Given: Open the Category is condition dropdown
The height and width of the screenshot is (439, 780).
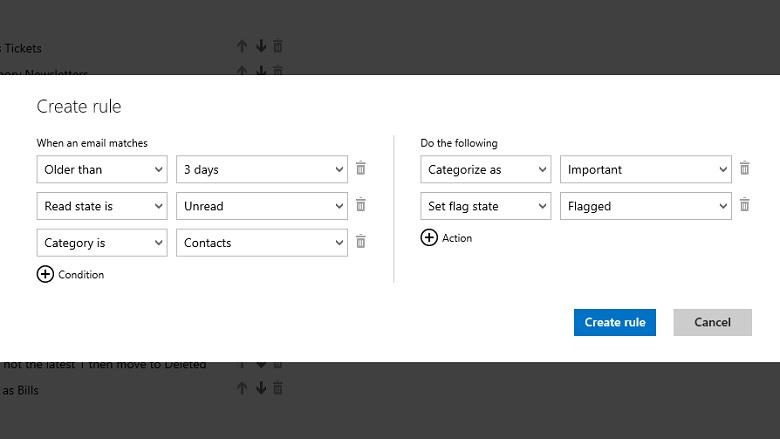Looking at the screenshot, I should click(x=102, y=243).
